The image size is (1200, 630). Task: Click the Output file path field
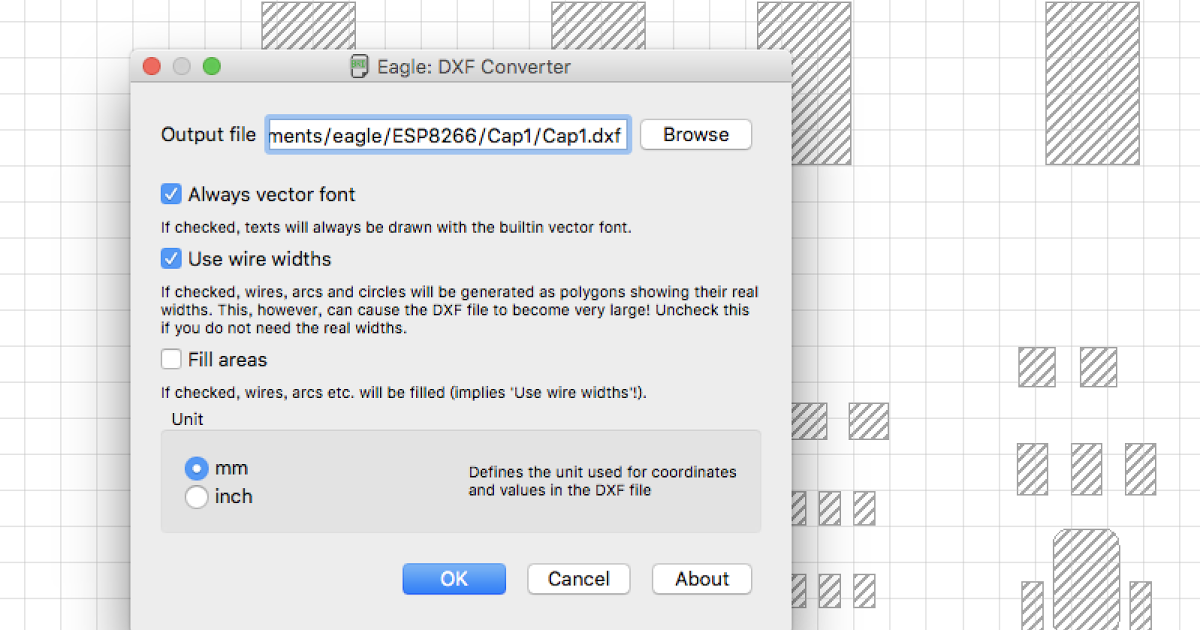pos(448,135)
